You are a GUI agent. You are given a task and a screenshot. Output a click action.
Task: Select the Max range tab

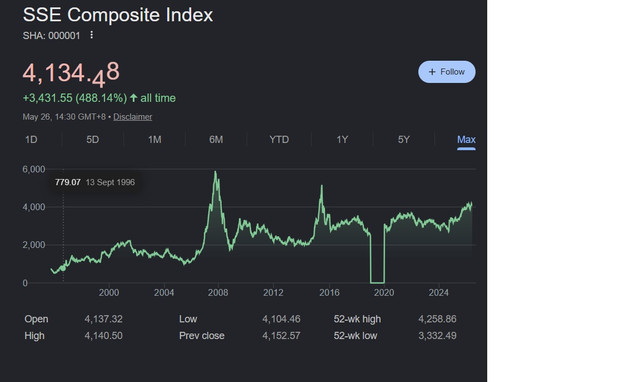pyautogui.click(x=466, y=140)
